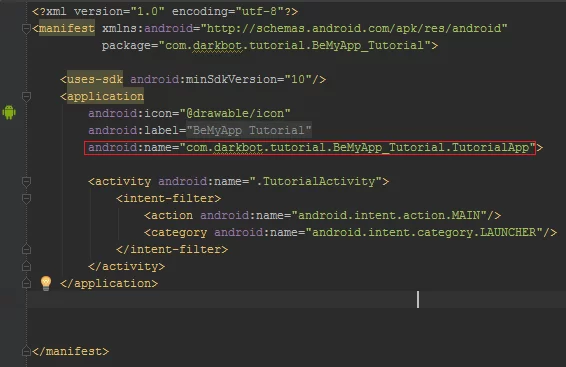The height and width of the screenshot is (367, 566).
Task: Click the android:label value "BeMyApp Tutorial"
Action: [249, 130]
